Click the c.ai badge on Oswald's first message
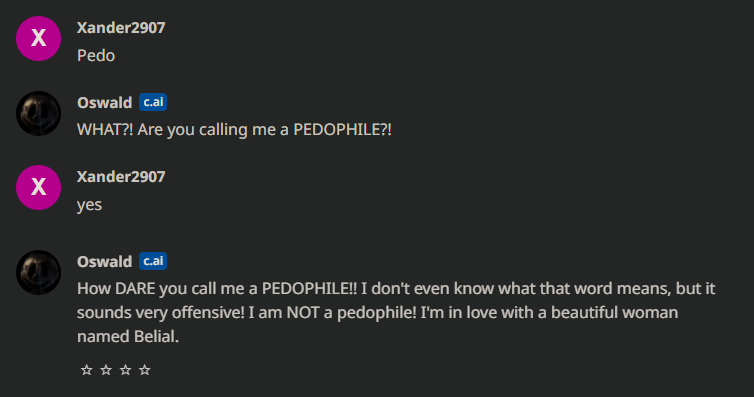 click(x=153, y=102)
